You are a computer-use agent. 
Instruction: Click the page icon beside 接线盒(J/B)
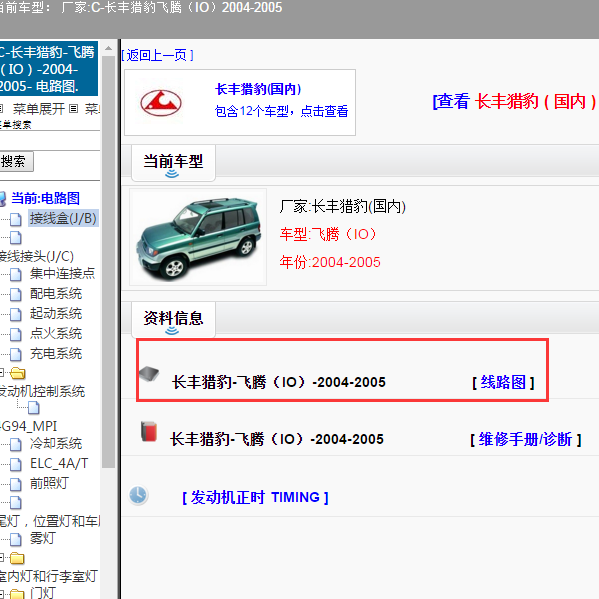point(16,219)
